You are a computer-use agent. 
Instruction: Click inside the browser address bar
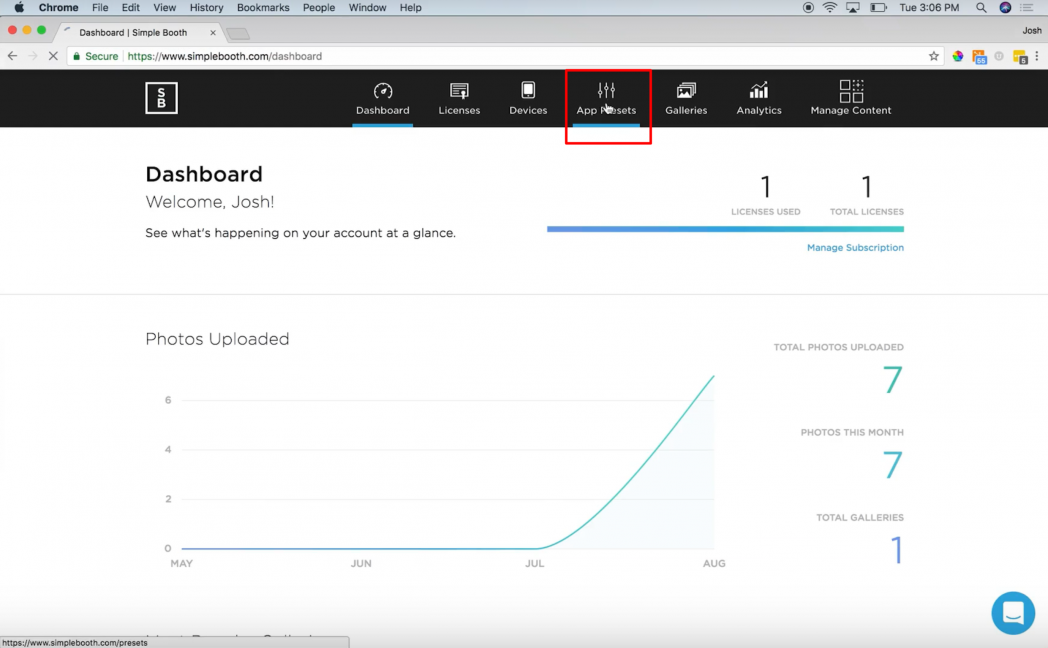(x=400, y=56)
